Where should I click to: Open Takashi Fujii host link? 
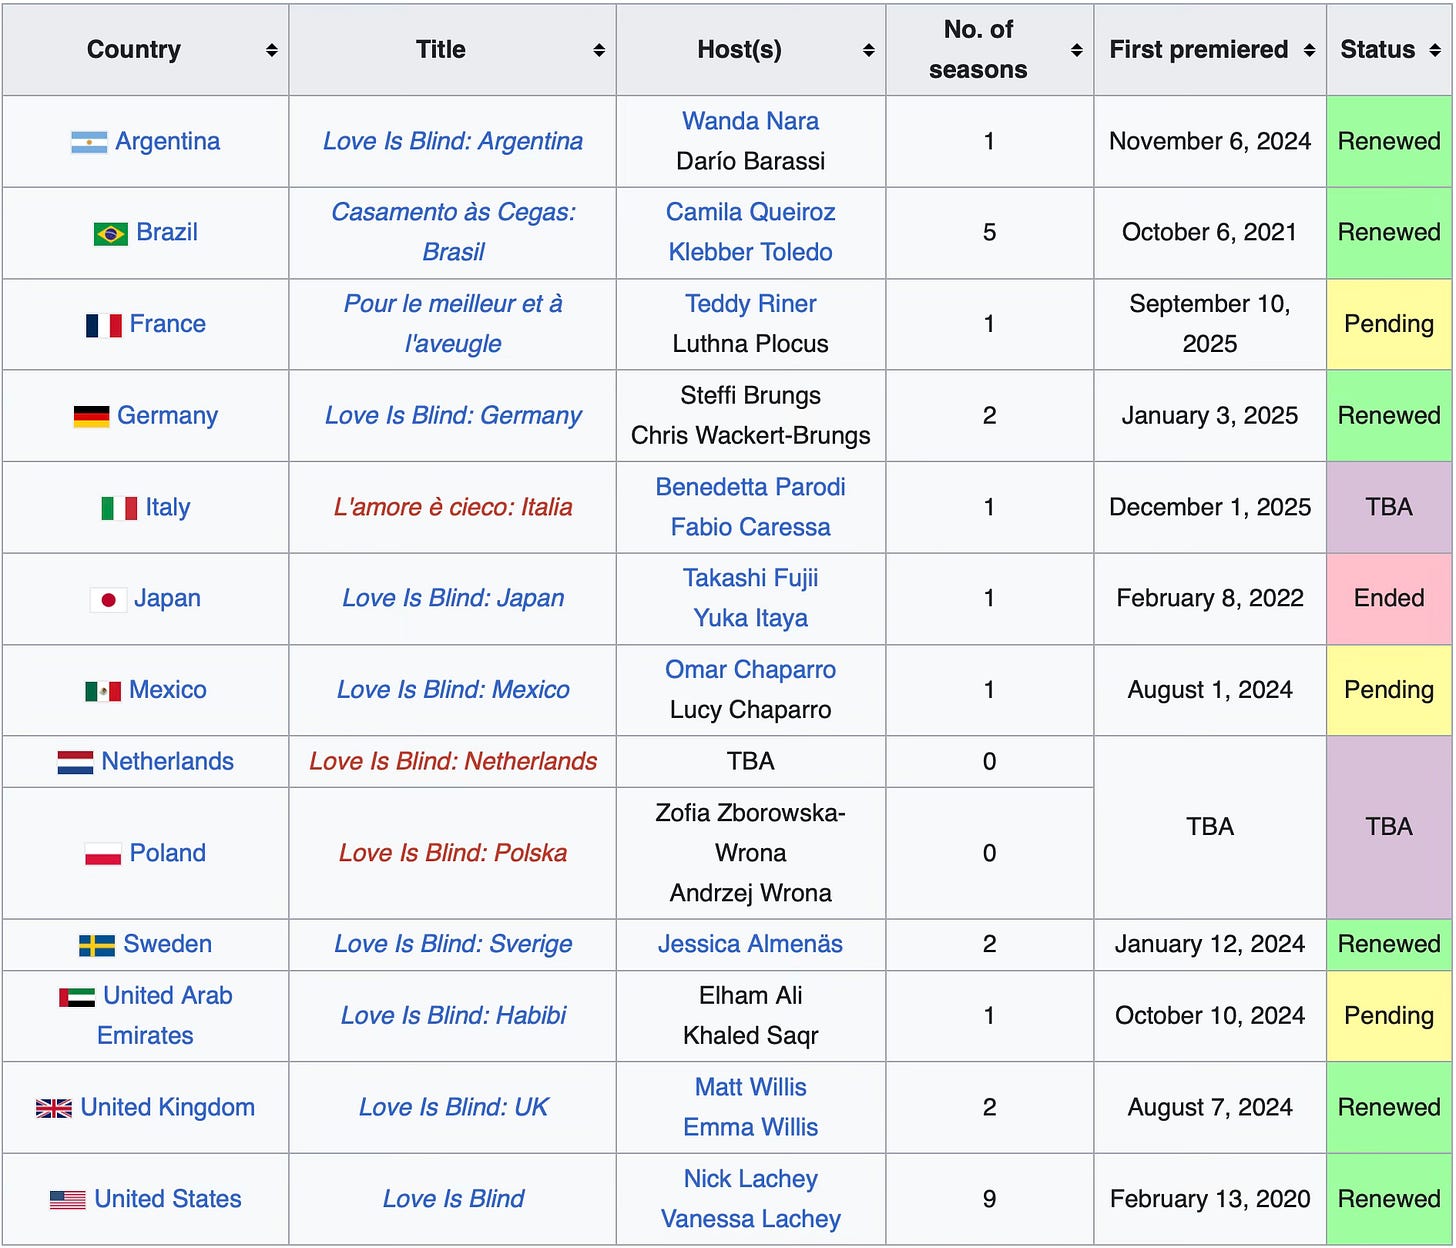tap(750, 578)
